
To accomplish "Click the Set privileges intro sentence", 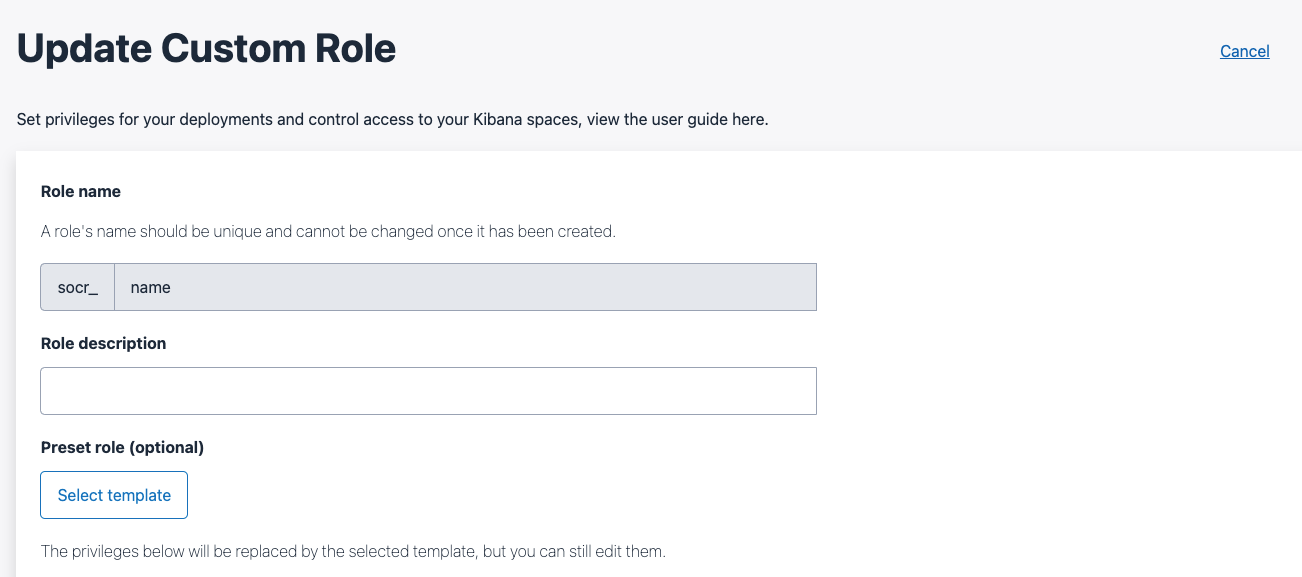I will tap(392, 120).
